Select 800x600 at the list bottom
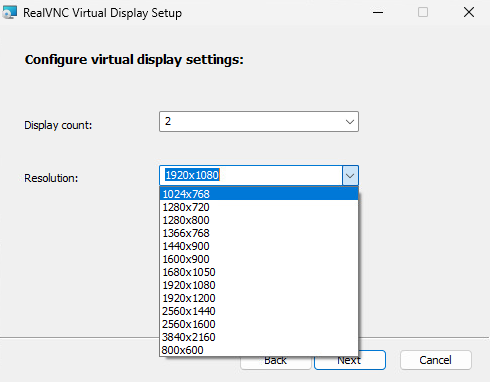 tap(259, 350)
